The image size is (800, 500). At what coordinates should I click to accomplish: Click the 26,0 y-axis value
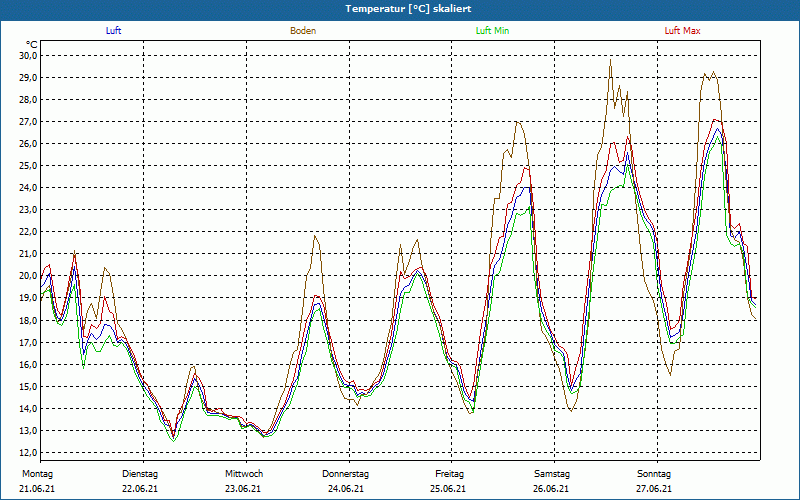pos(29,143)
